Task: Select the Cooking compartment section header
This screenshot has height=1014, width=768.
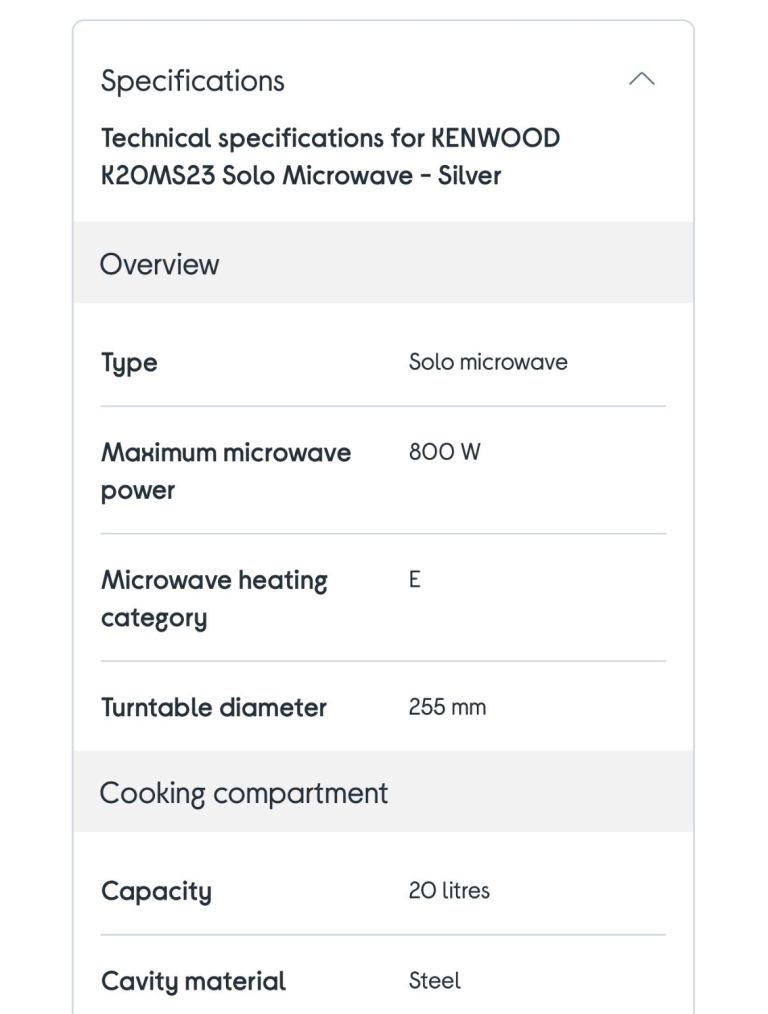Action: point(383,792)
